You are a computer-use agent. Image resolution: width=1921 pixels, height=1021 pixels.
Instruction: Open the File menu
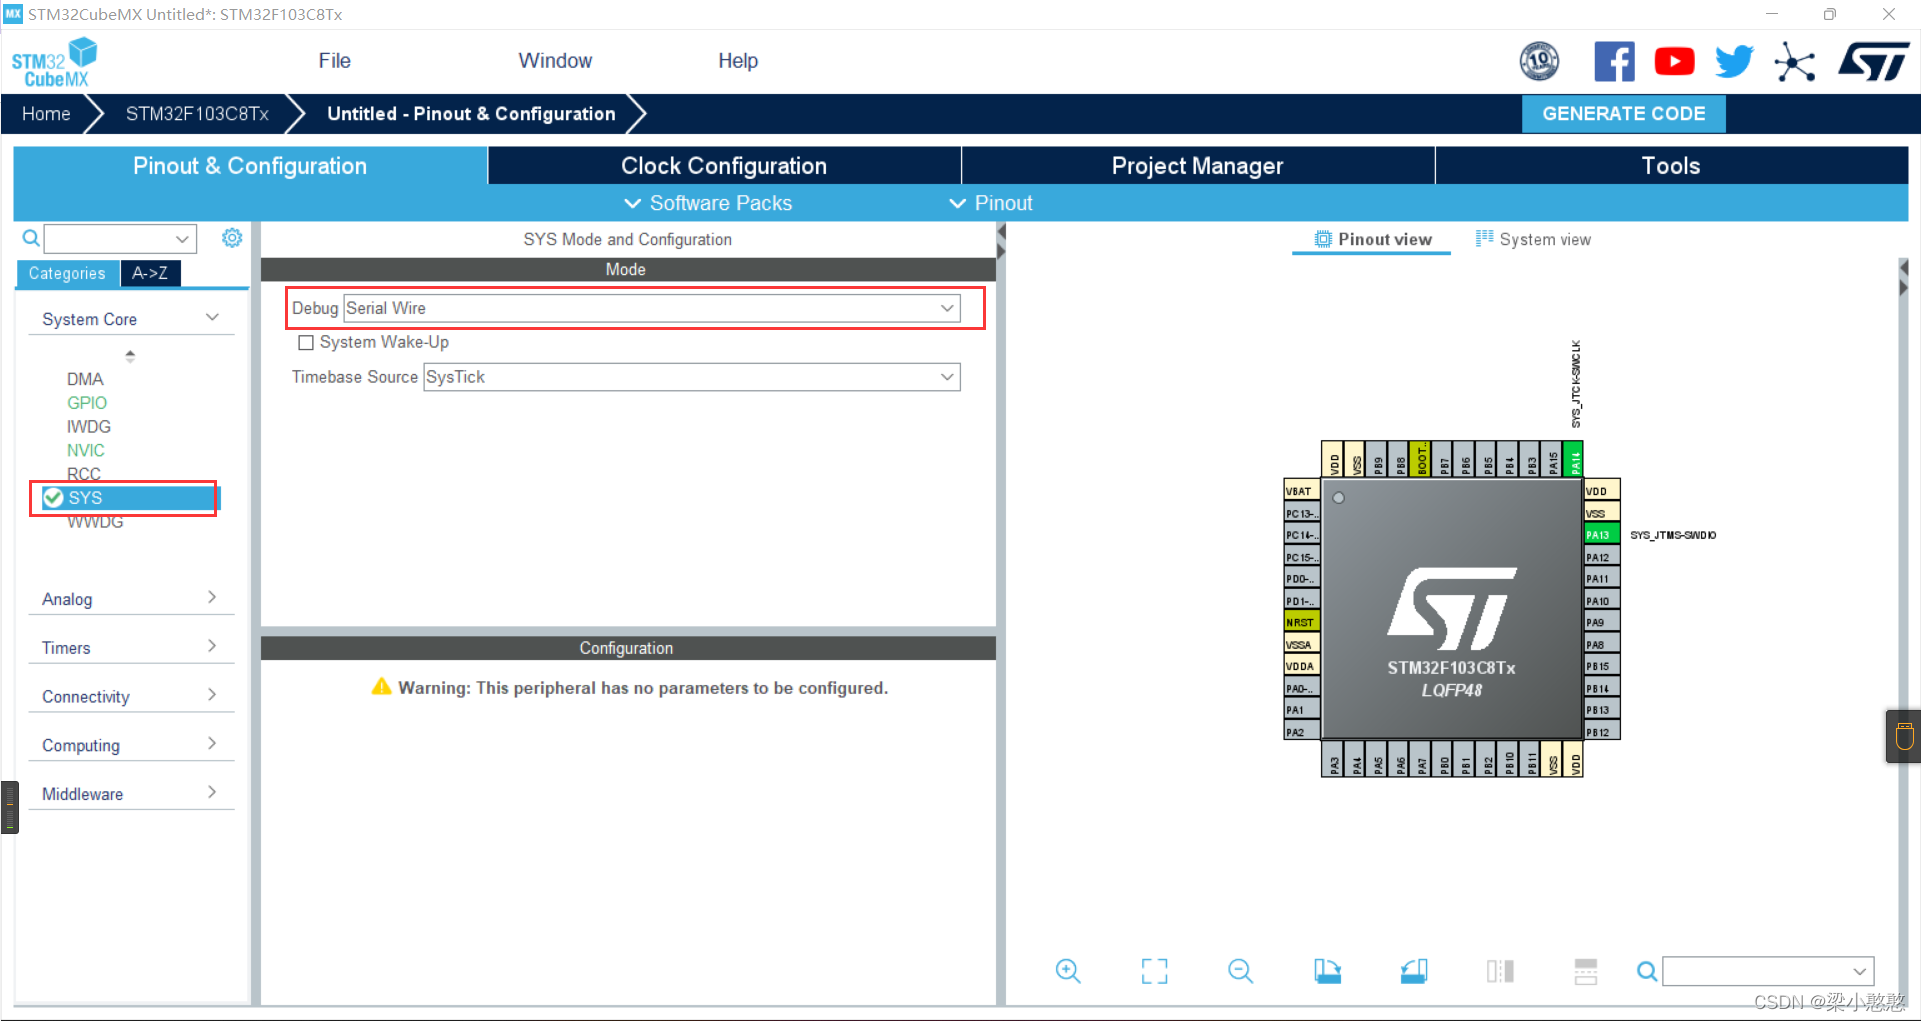click(334, 61)
